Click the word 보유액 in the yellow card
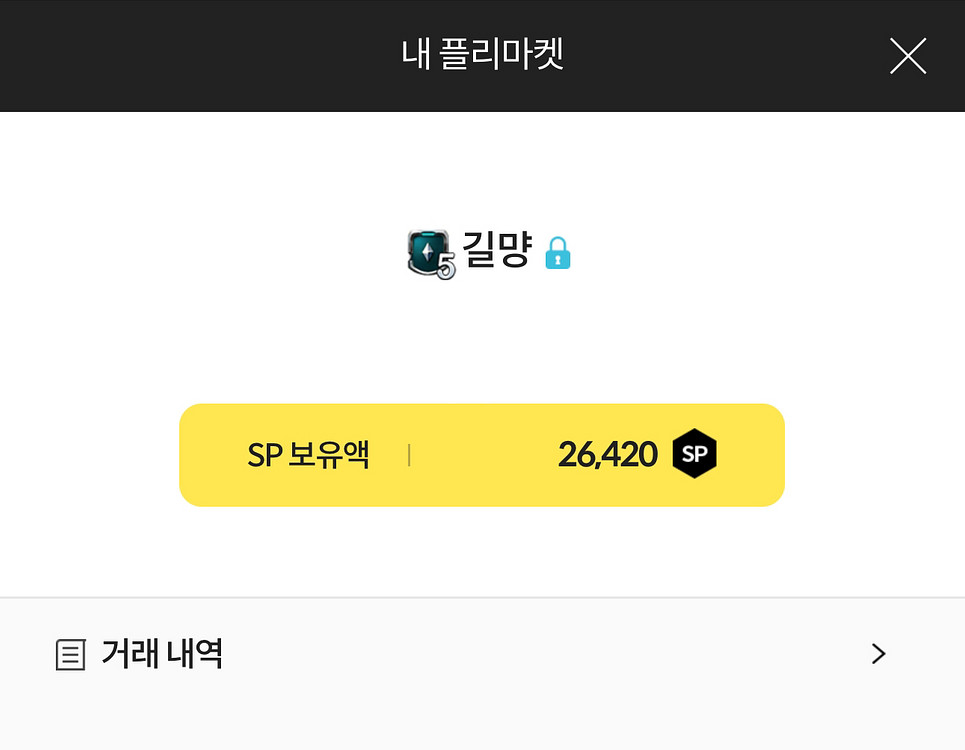The height and width of the screenshot is (750, 965). [x=329, y=455]
